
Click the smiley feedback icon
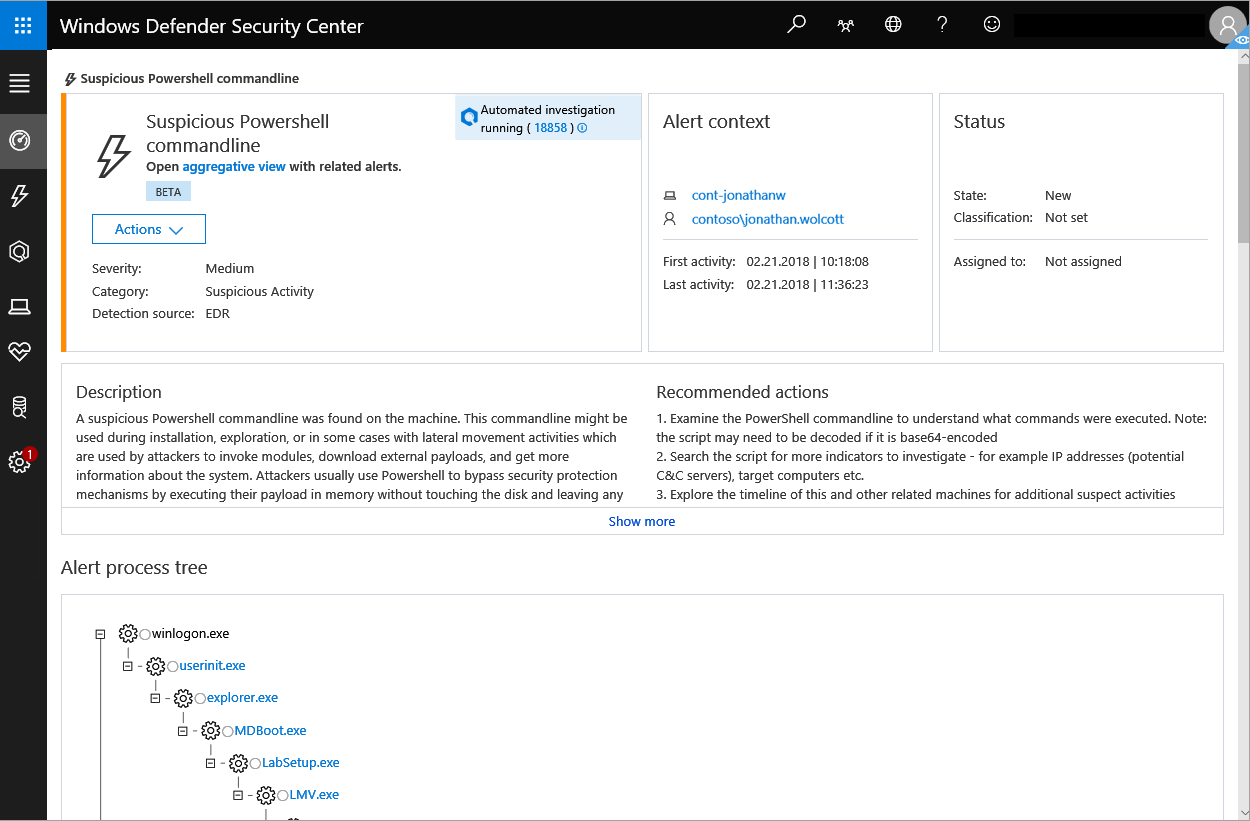(x=991, y=25)
